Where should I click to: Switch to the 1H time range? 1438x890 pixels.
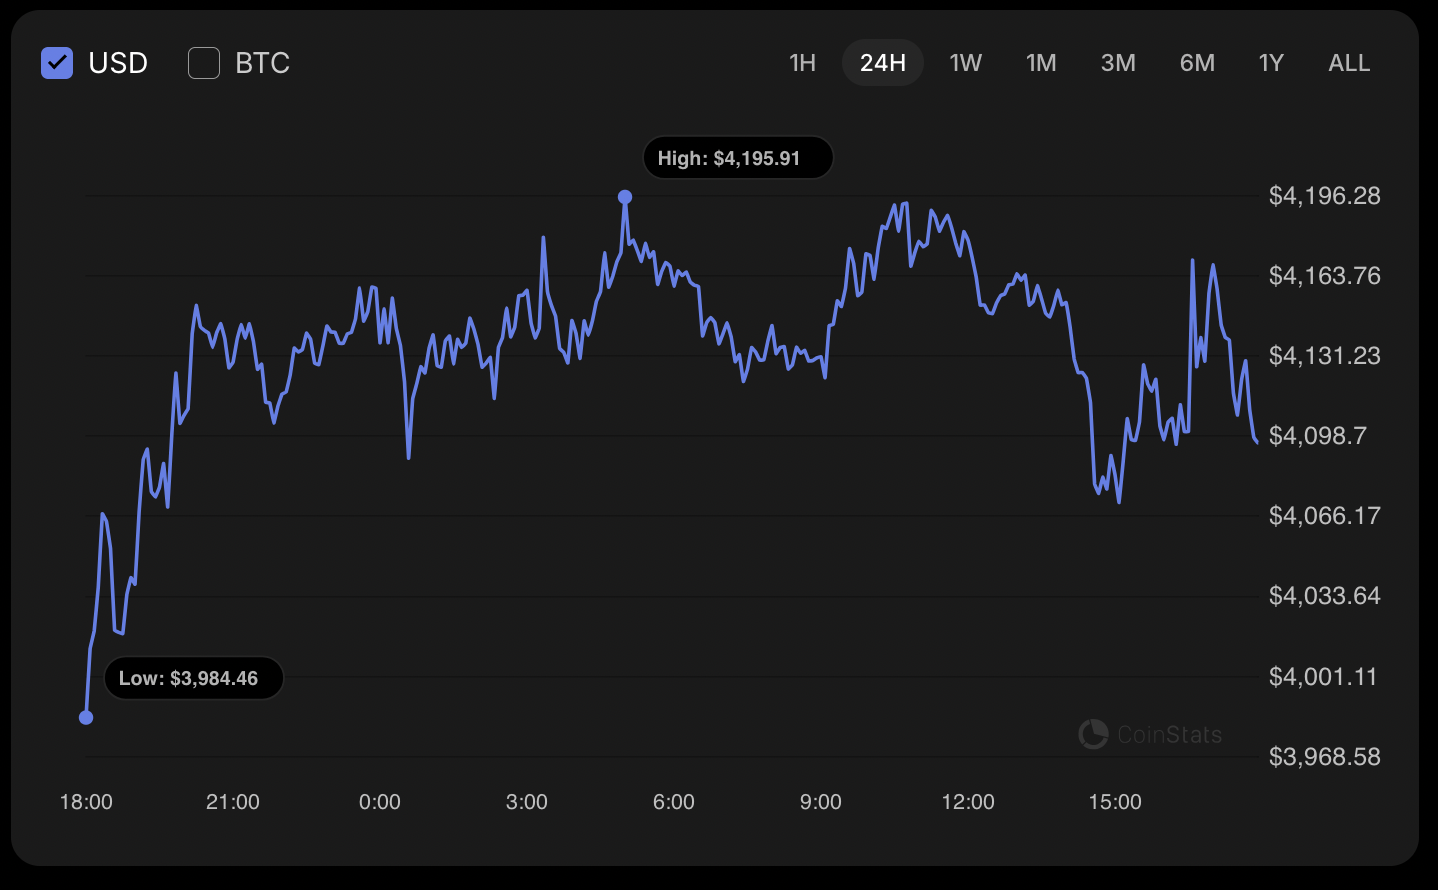click(x=802, y=63)
